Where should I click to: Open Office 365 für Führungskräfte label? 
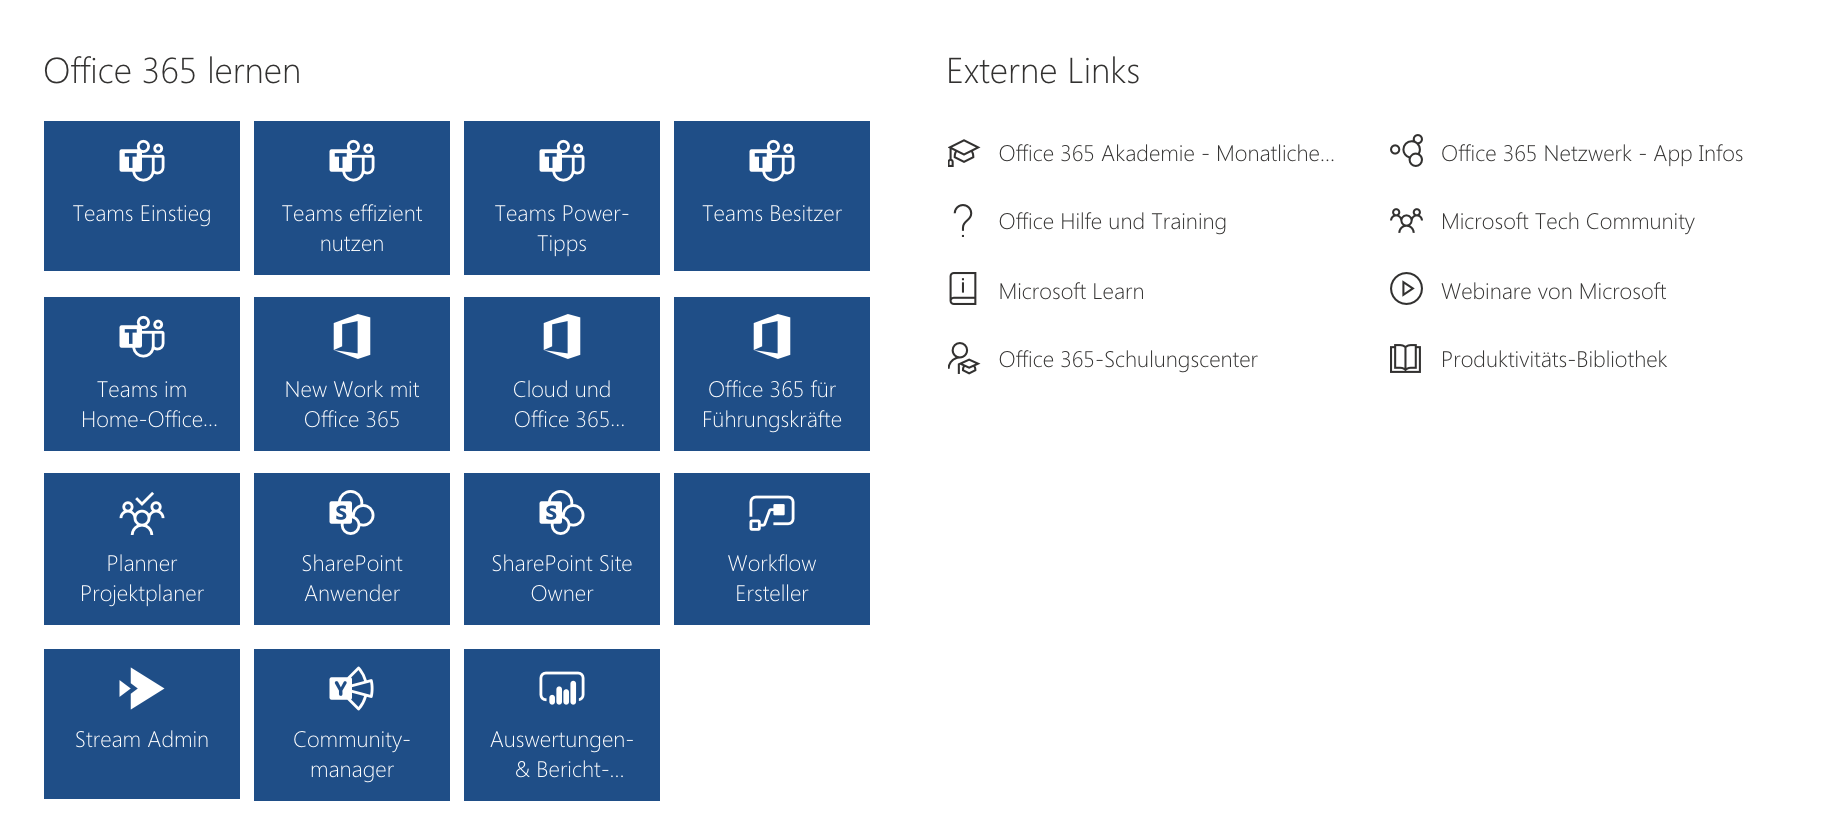772,405
